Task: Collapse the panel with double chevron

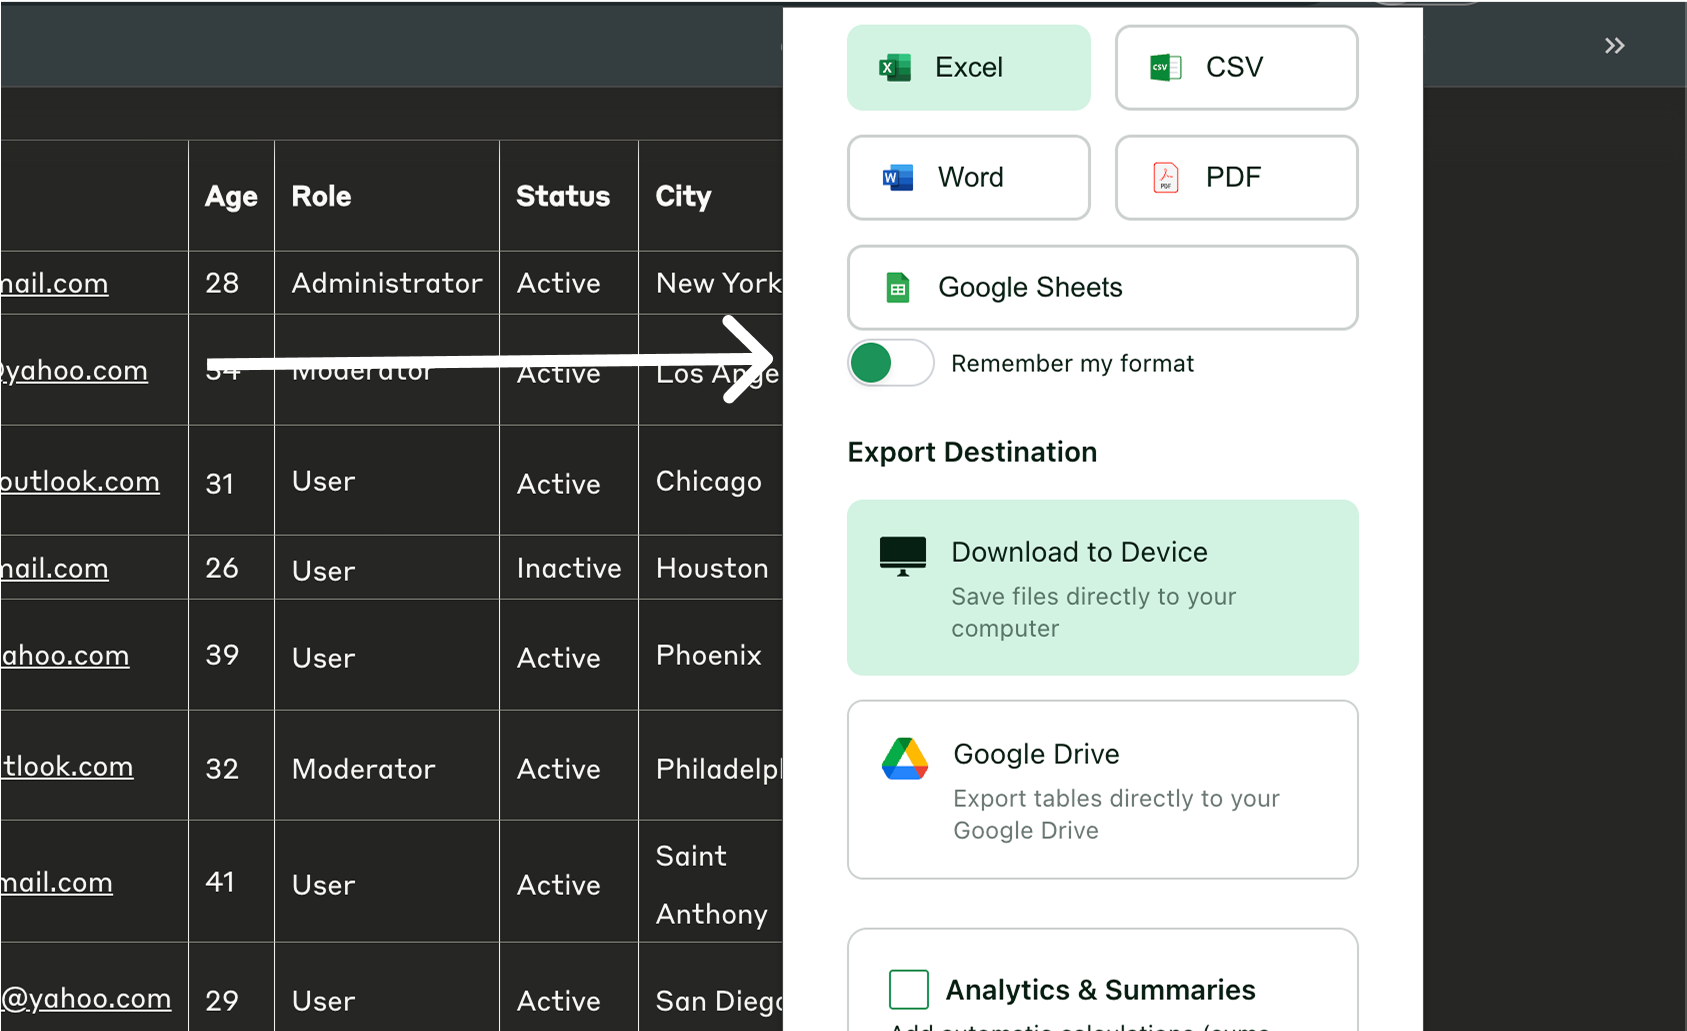Action: [1614, 45]
